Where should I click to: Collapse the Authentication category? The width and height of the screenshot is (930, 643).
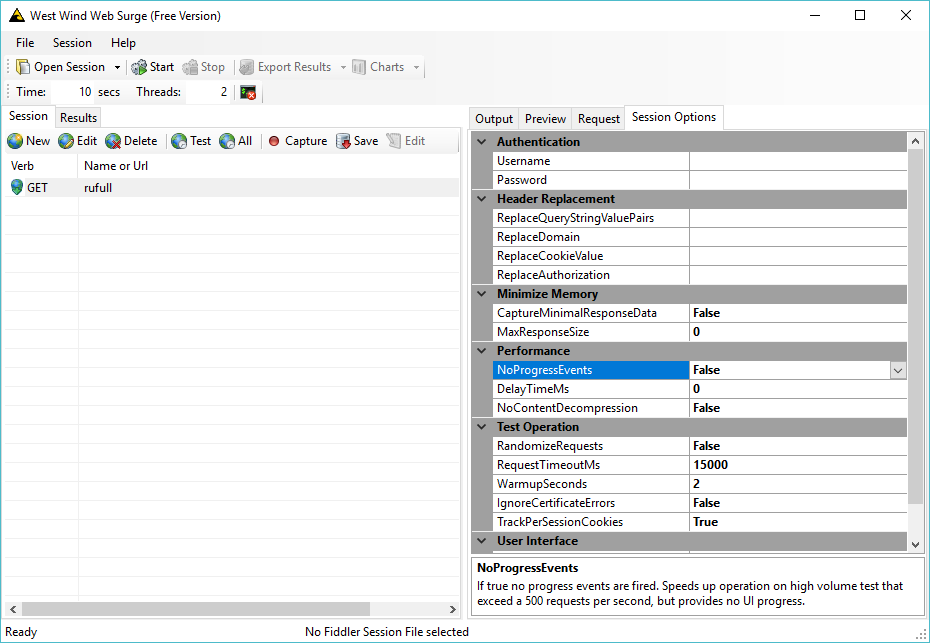coord(482,142)
